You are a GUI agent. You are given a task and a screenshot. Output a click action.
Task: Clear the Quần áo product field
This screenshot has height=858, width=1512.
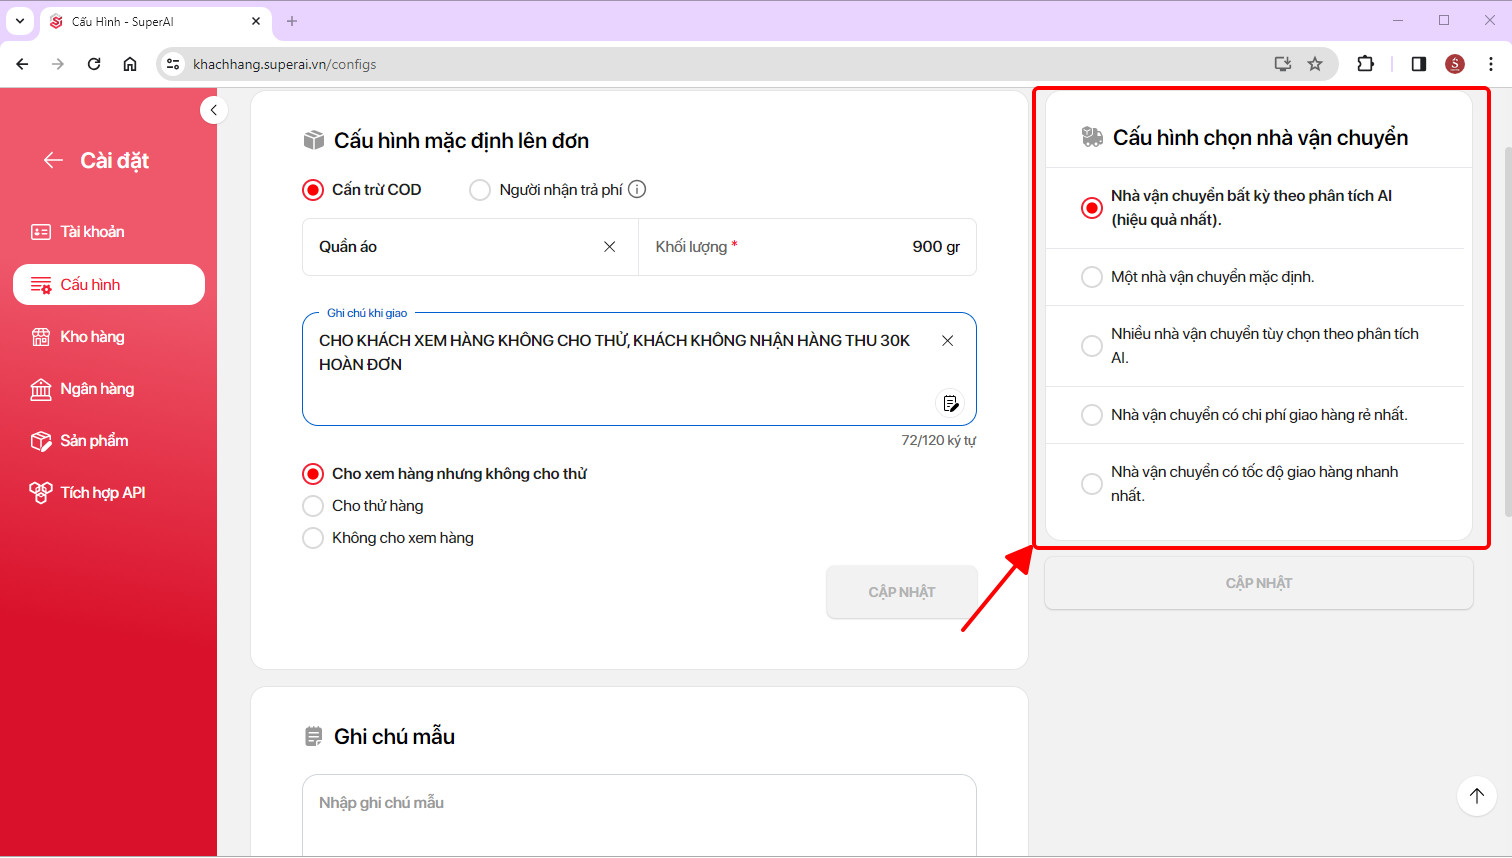click(609, 247)
